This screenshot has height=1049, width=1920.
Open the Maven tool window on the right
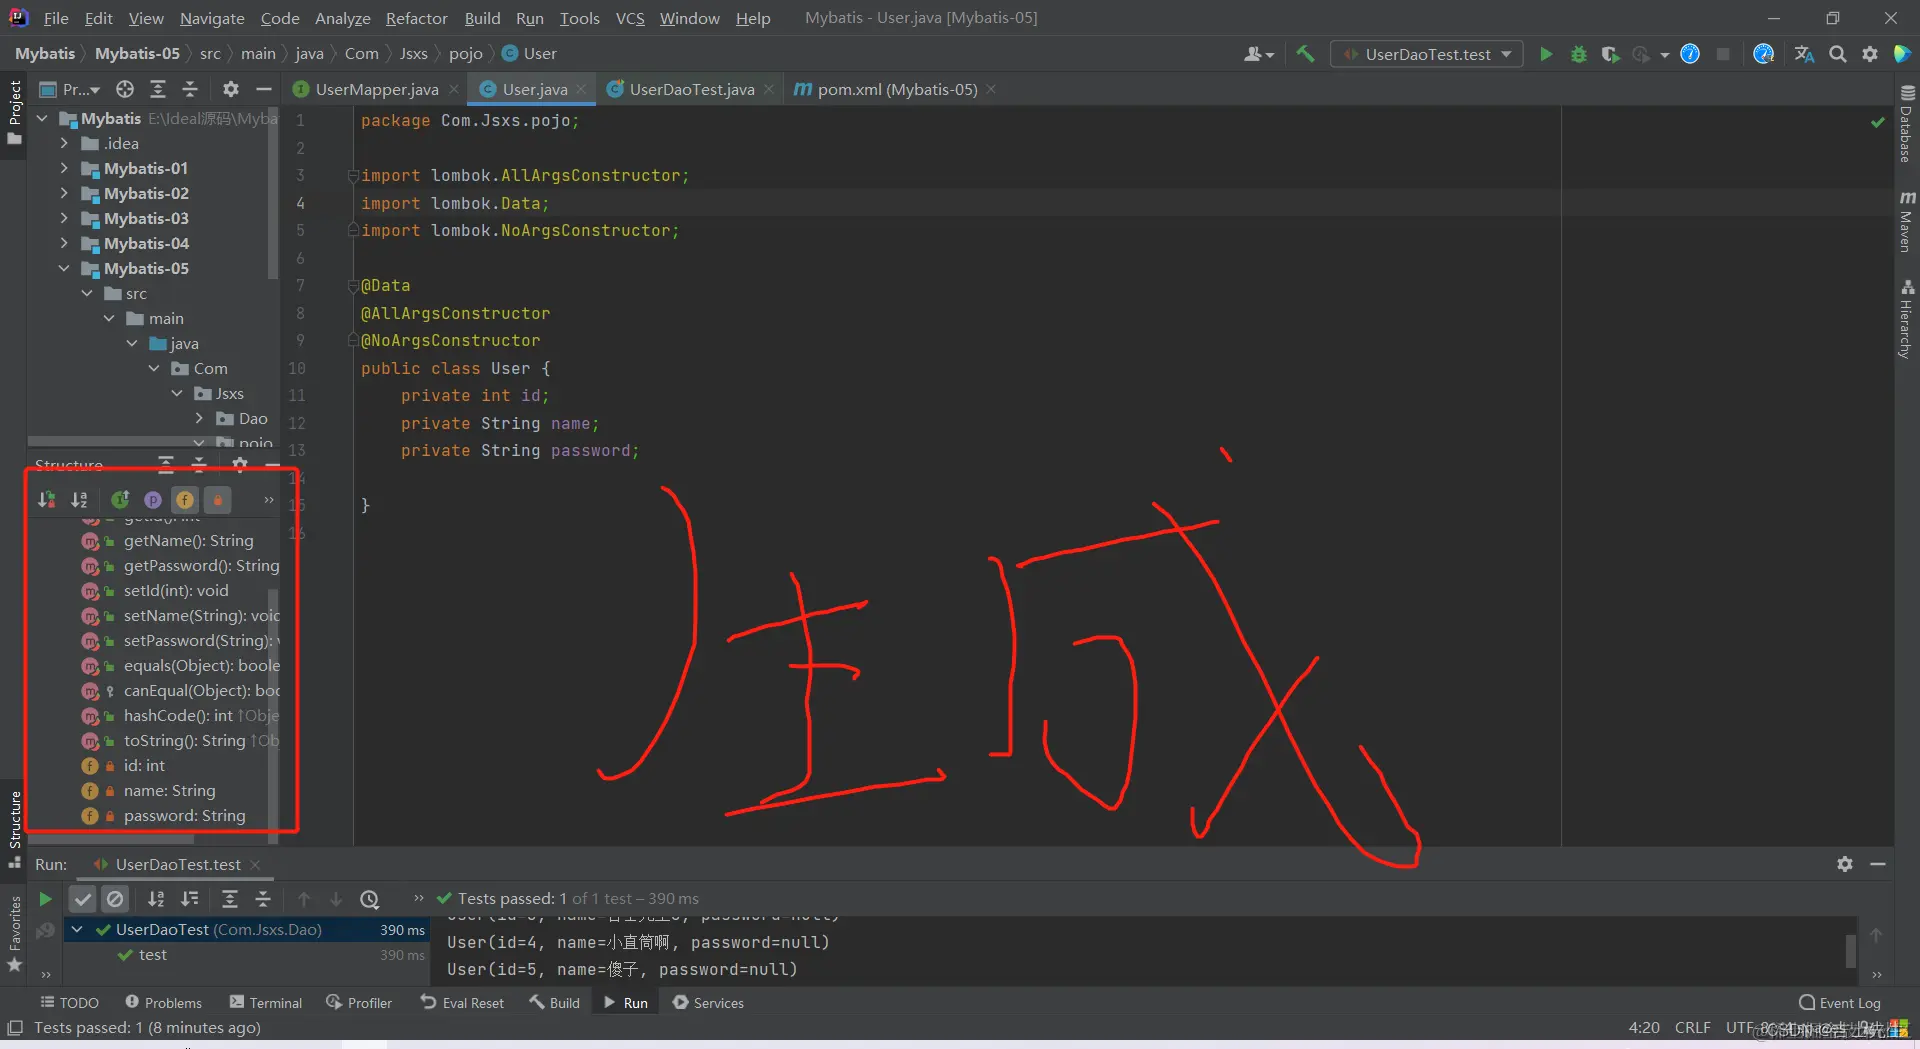tap(1906, 222)
